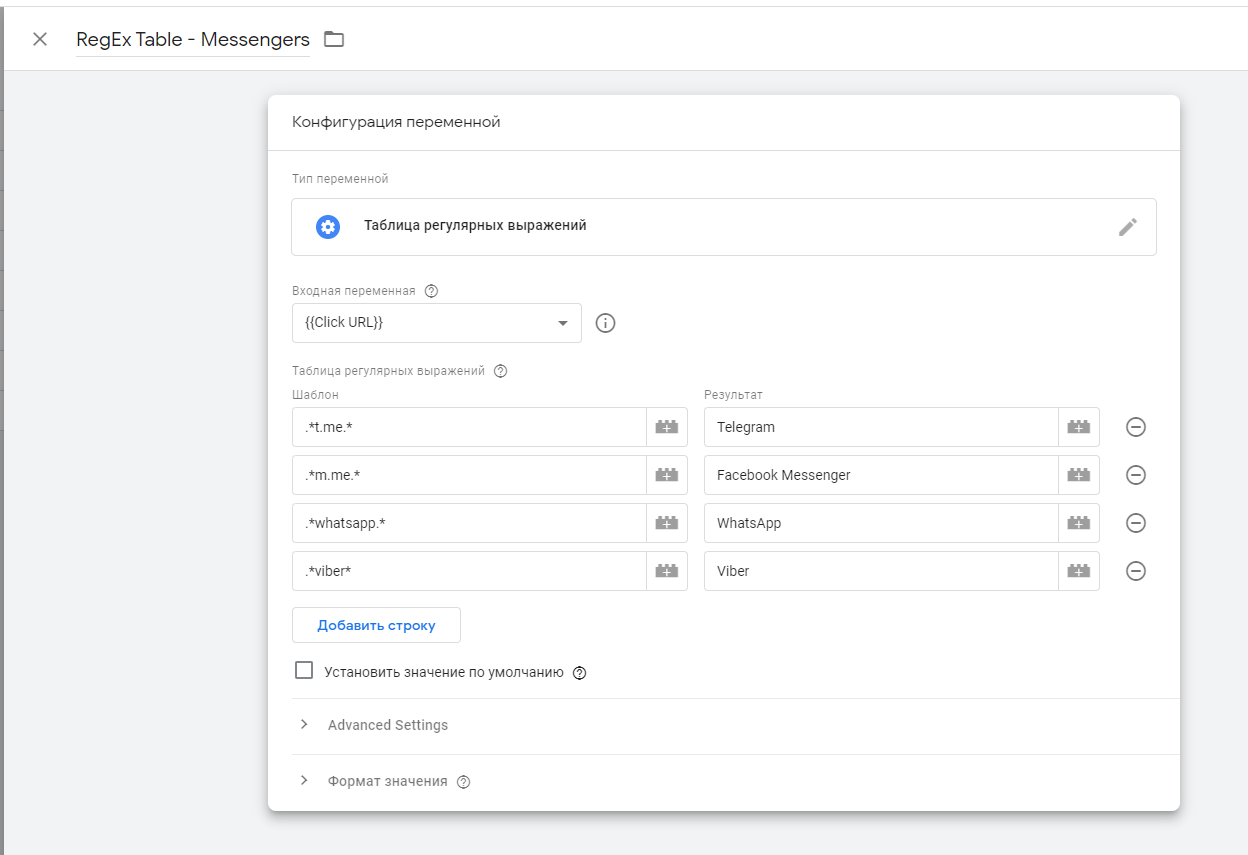Enable the set default value checkbox
Viewport: 1248px width, 855px height.
[x=304, y=671]
